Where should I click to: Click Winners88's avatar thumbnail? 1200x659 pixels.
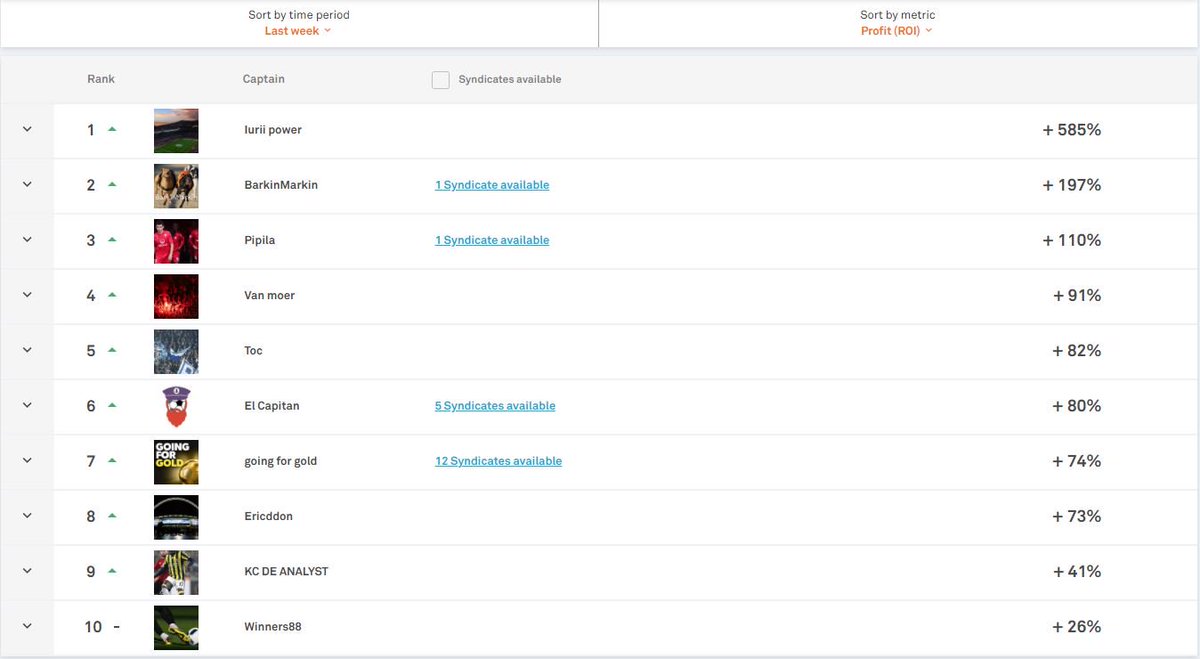pos(176,627)
